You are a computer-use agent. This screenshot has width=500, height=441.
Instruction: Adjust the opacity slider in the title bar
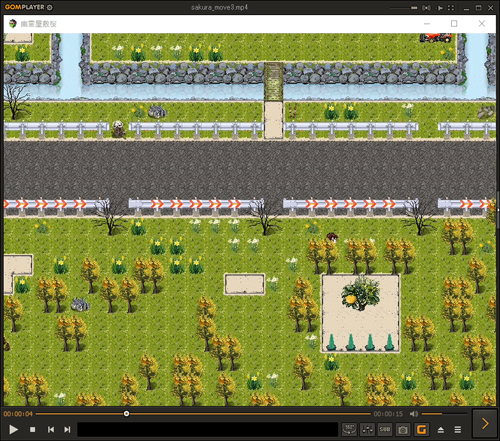tap(404, 8)
